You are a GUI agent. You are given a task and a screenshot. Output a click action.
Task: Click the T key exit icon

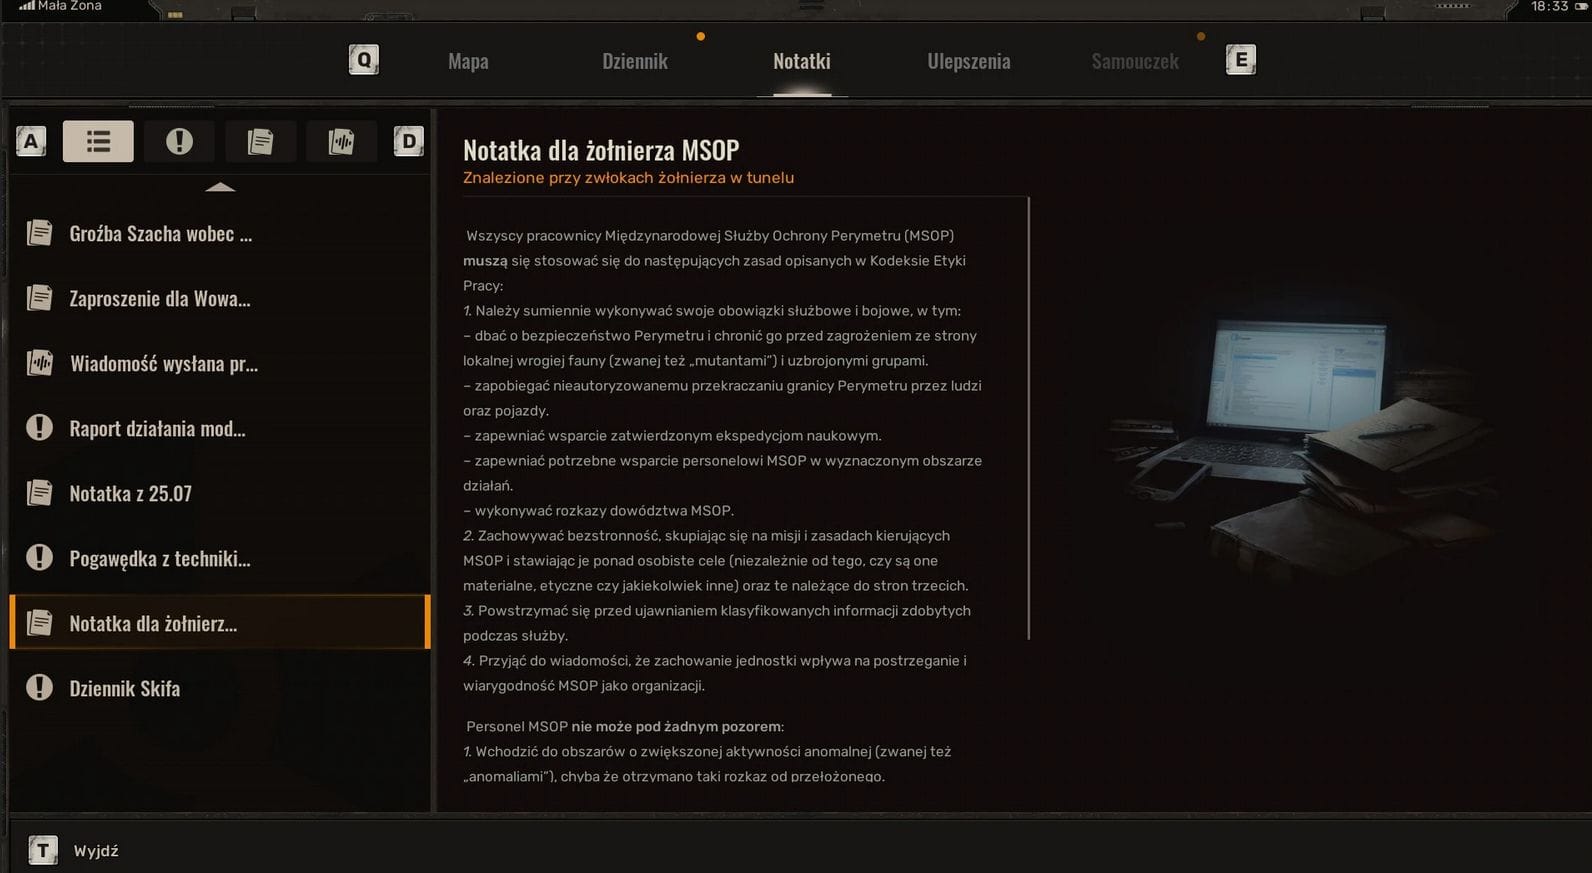click(x=42, y=850)
